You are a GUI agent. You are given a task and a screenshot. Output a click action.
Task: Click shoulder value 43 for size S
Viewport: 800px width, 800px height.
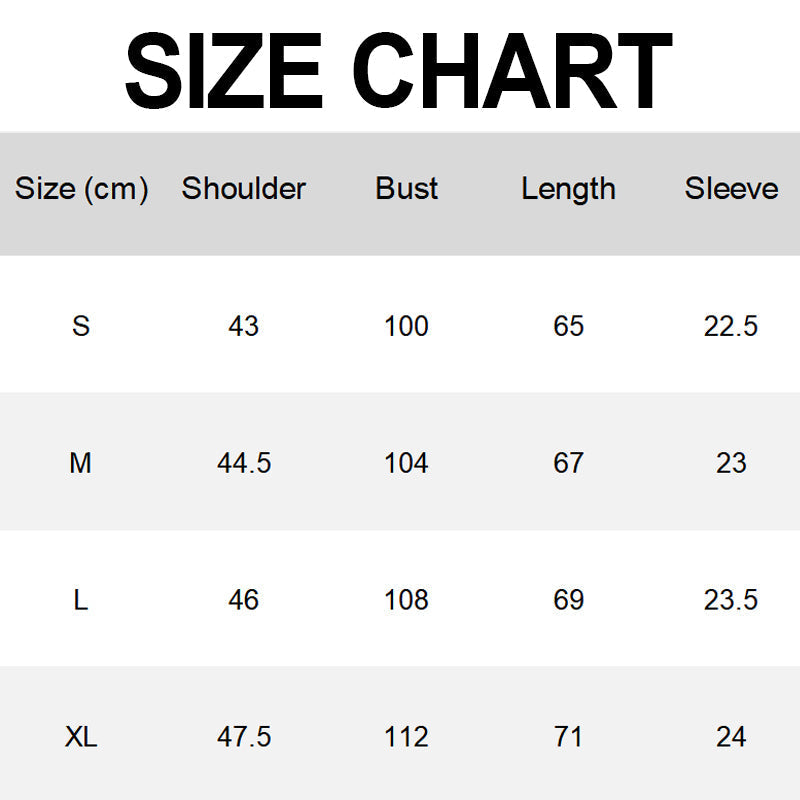point(243,326)
